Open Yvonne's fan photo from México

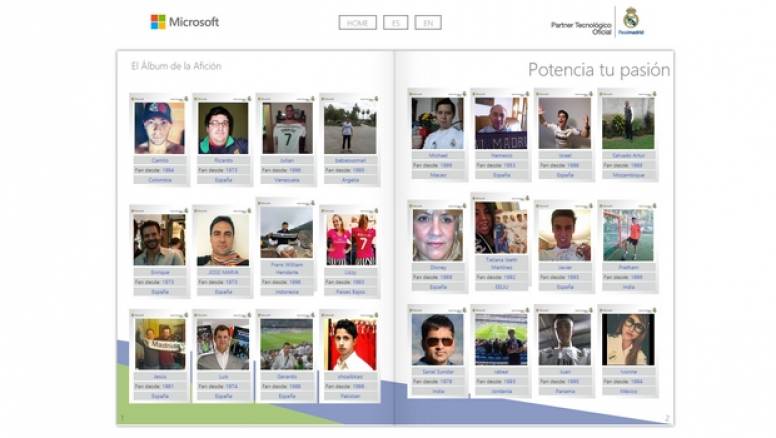coord(627,339)
